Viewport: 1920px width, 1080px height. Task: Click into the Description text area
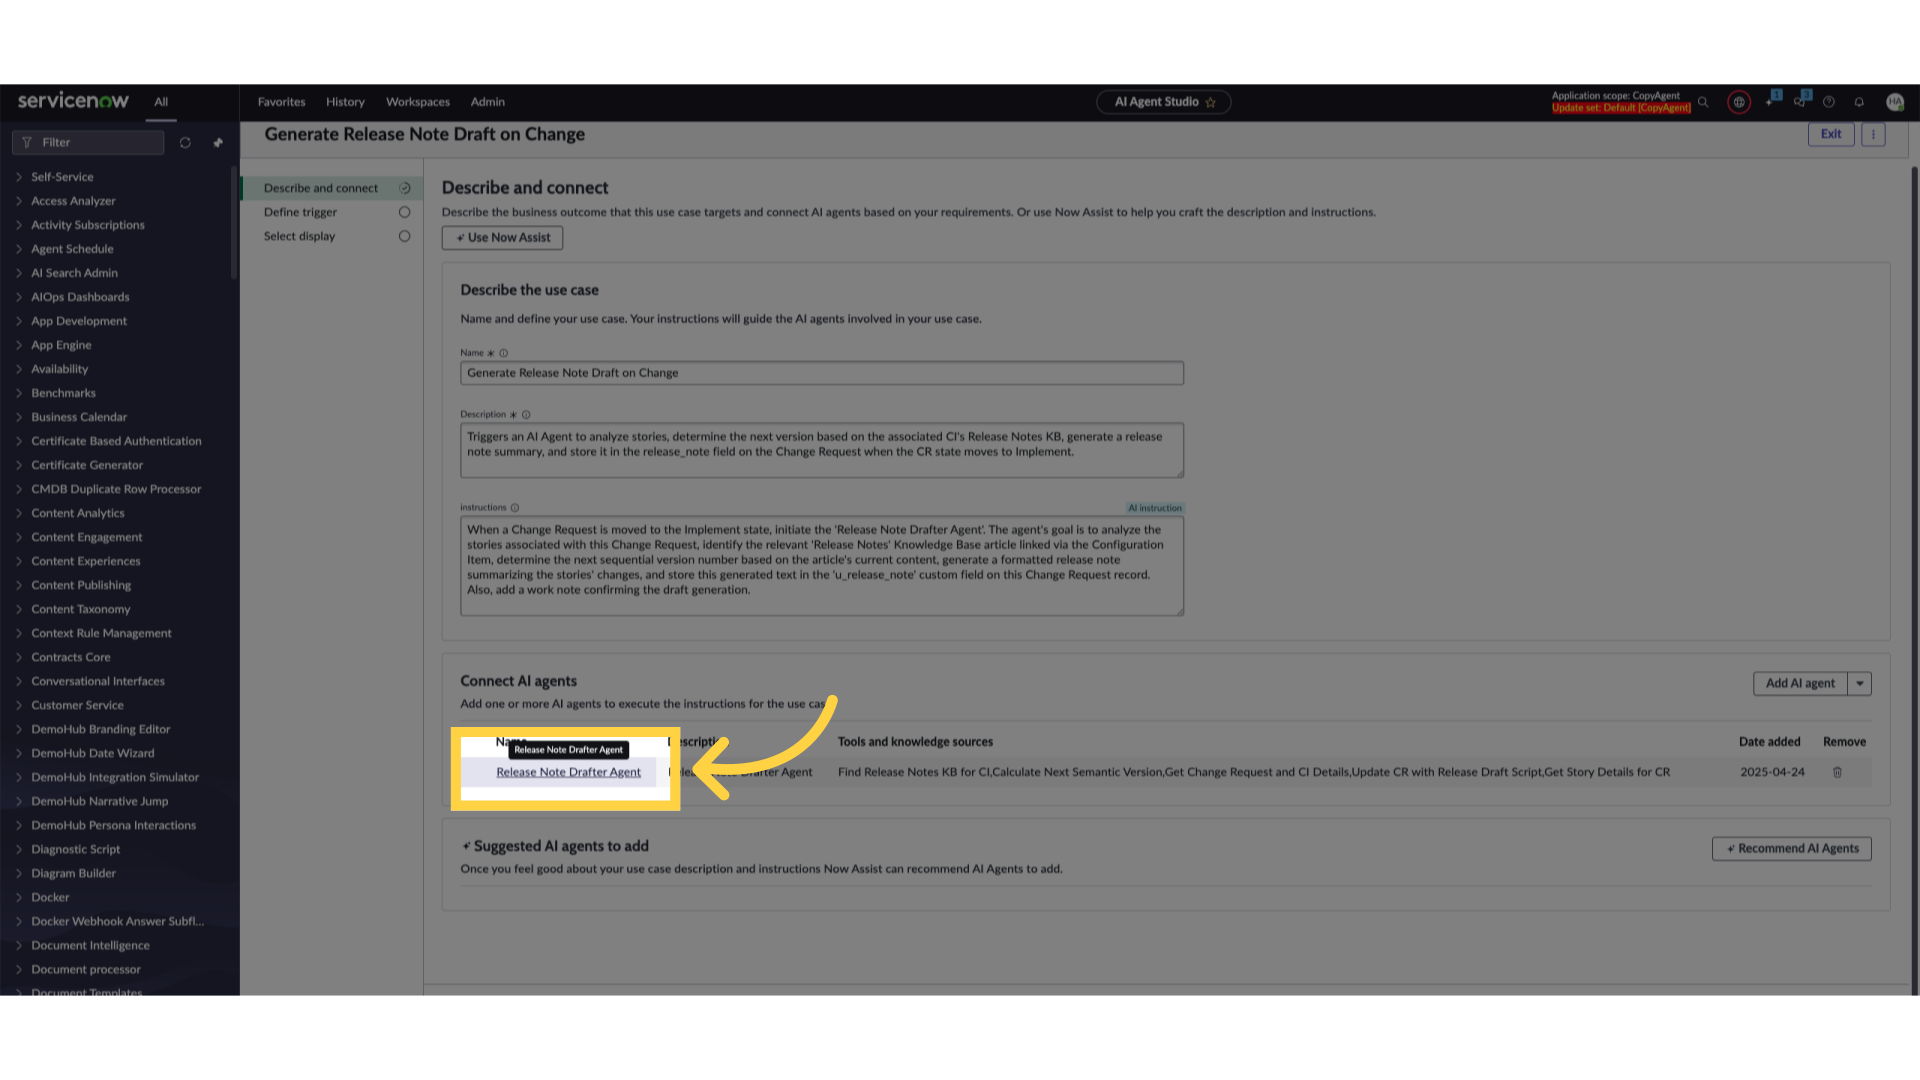tap(822, 450)
